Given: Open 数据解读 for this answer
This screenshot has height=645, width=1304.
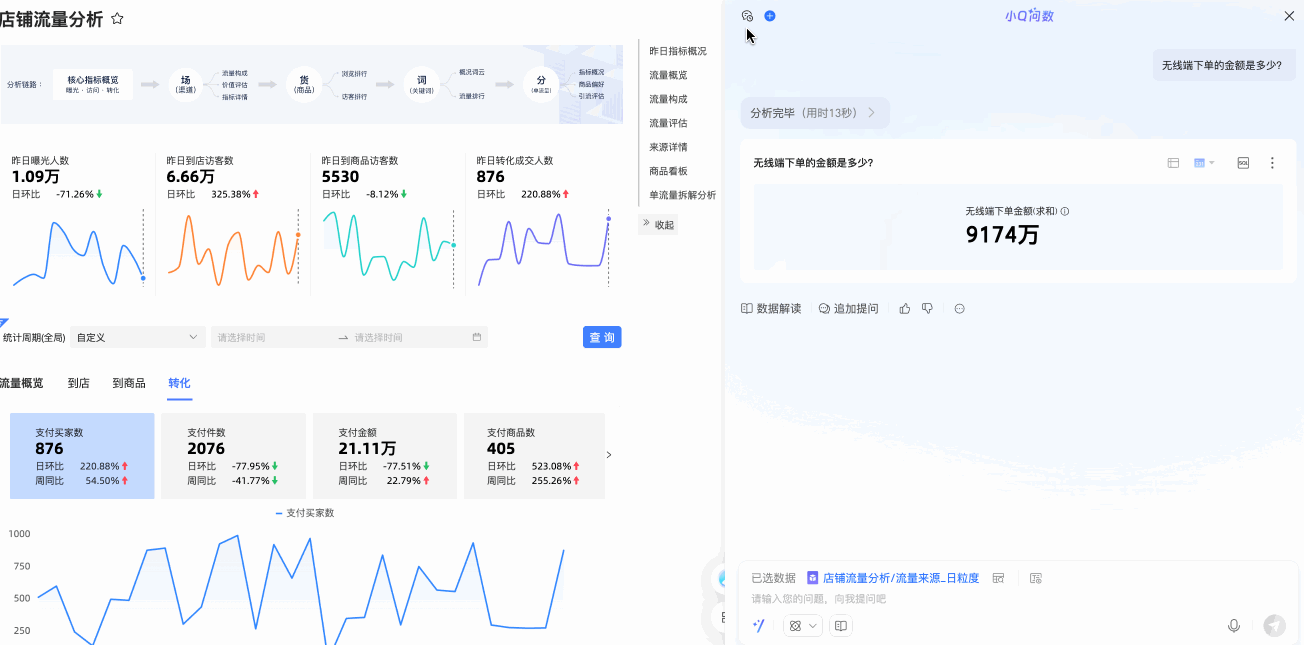Looking at the screenshot, I should point(771,309).
